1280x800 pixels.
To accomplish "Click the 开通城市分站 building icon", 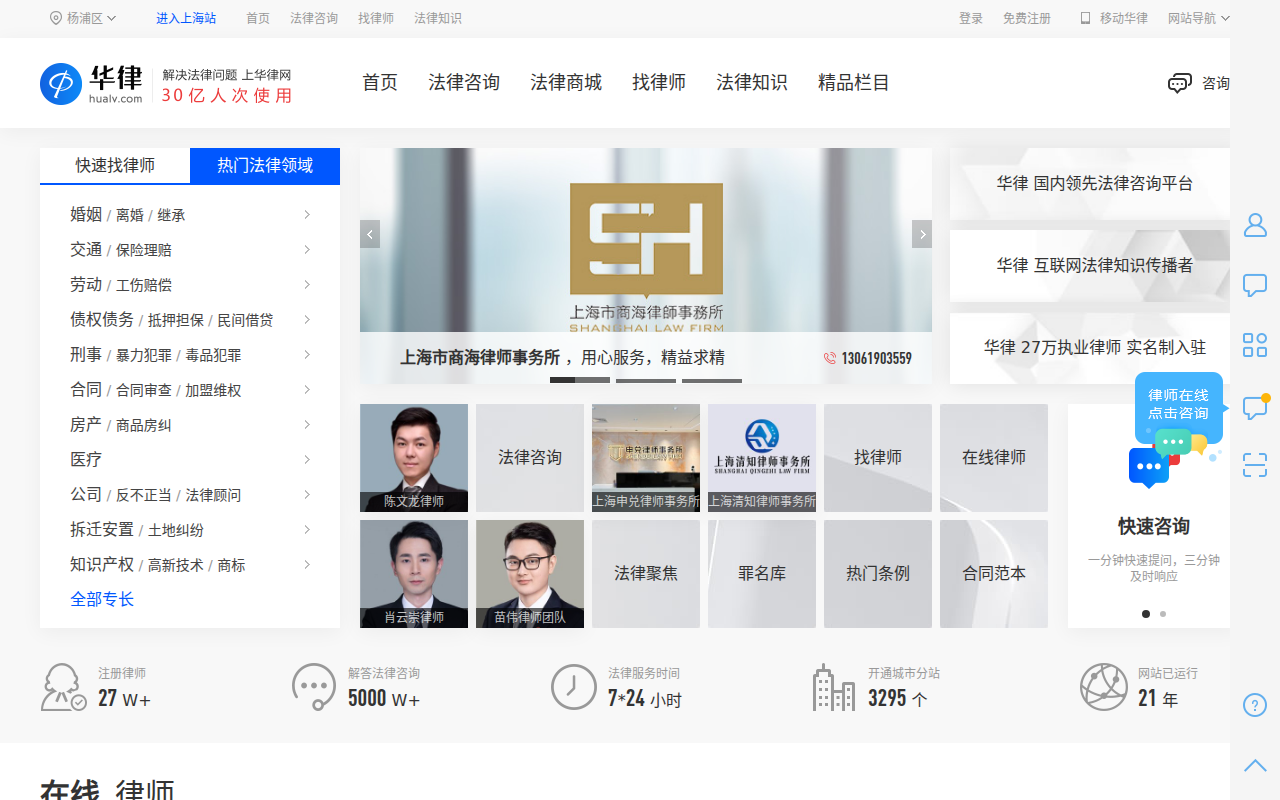I will click(834, 687).
